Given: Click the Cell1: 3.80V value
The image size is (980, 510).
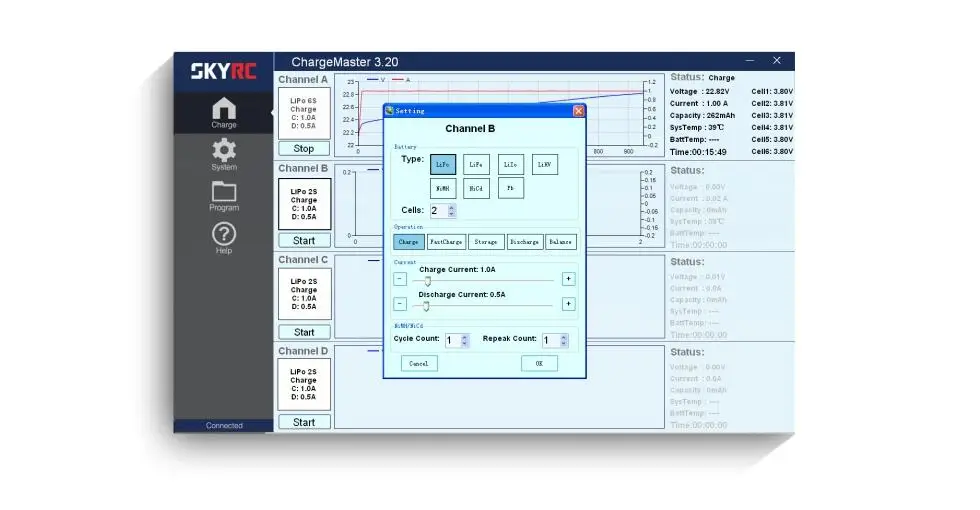Looking at the screenshot, I should coord(772,91).
